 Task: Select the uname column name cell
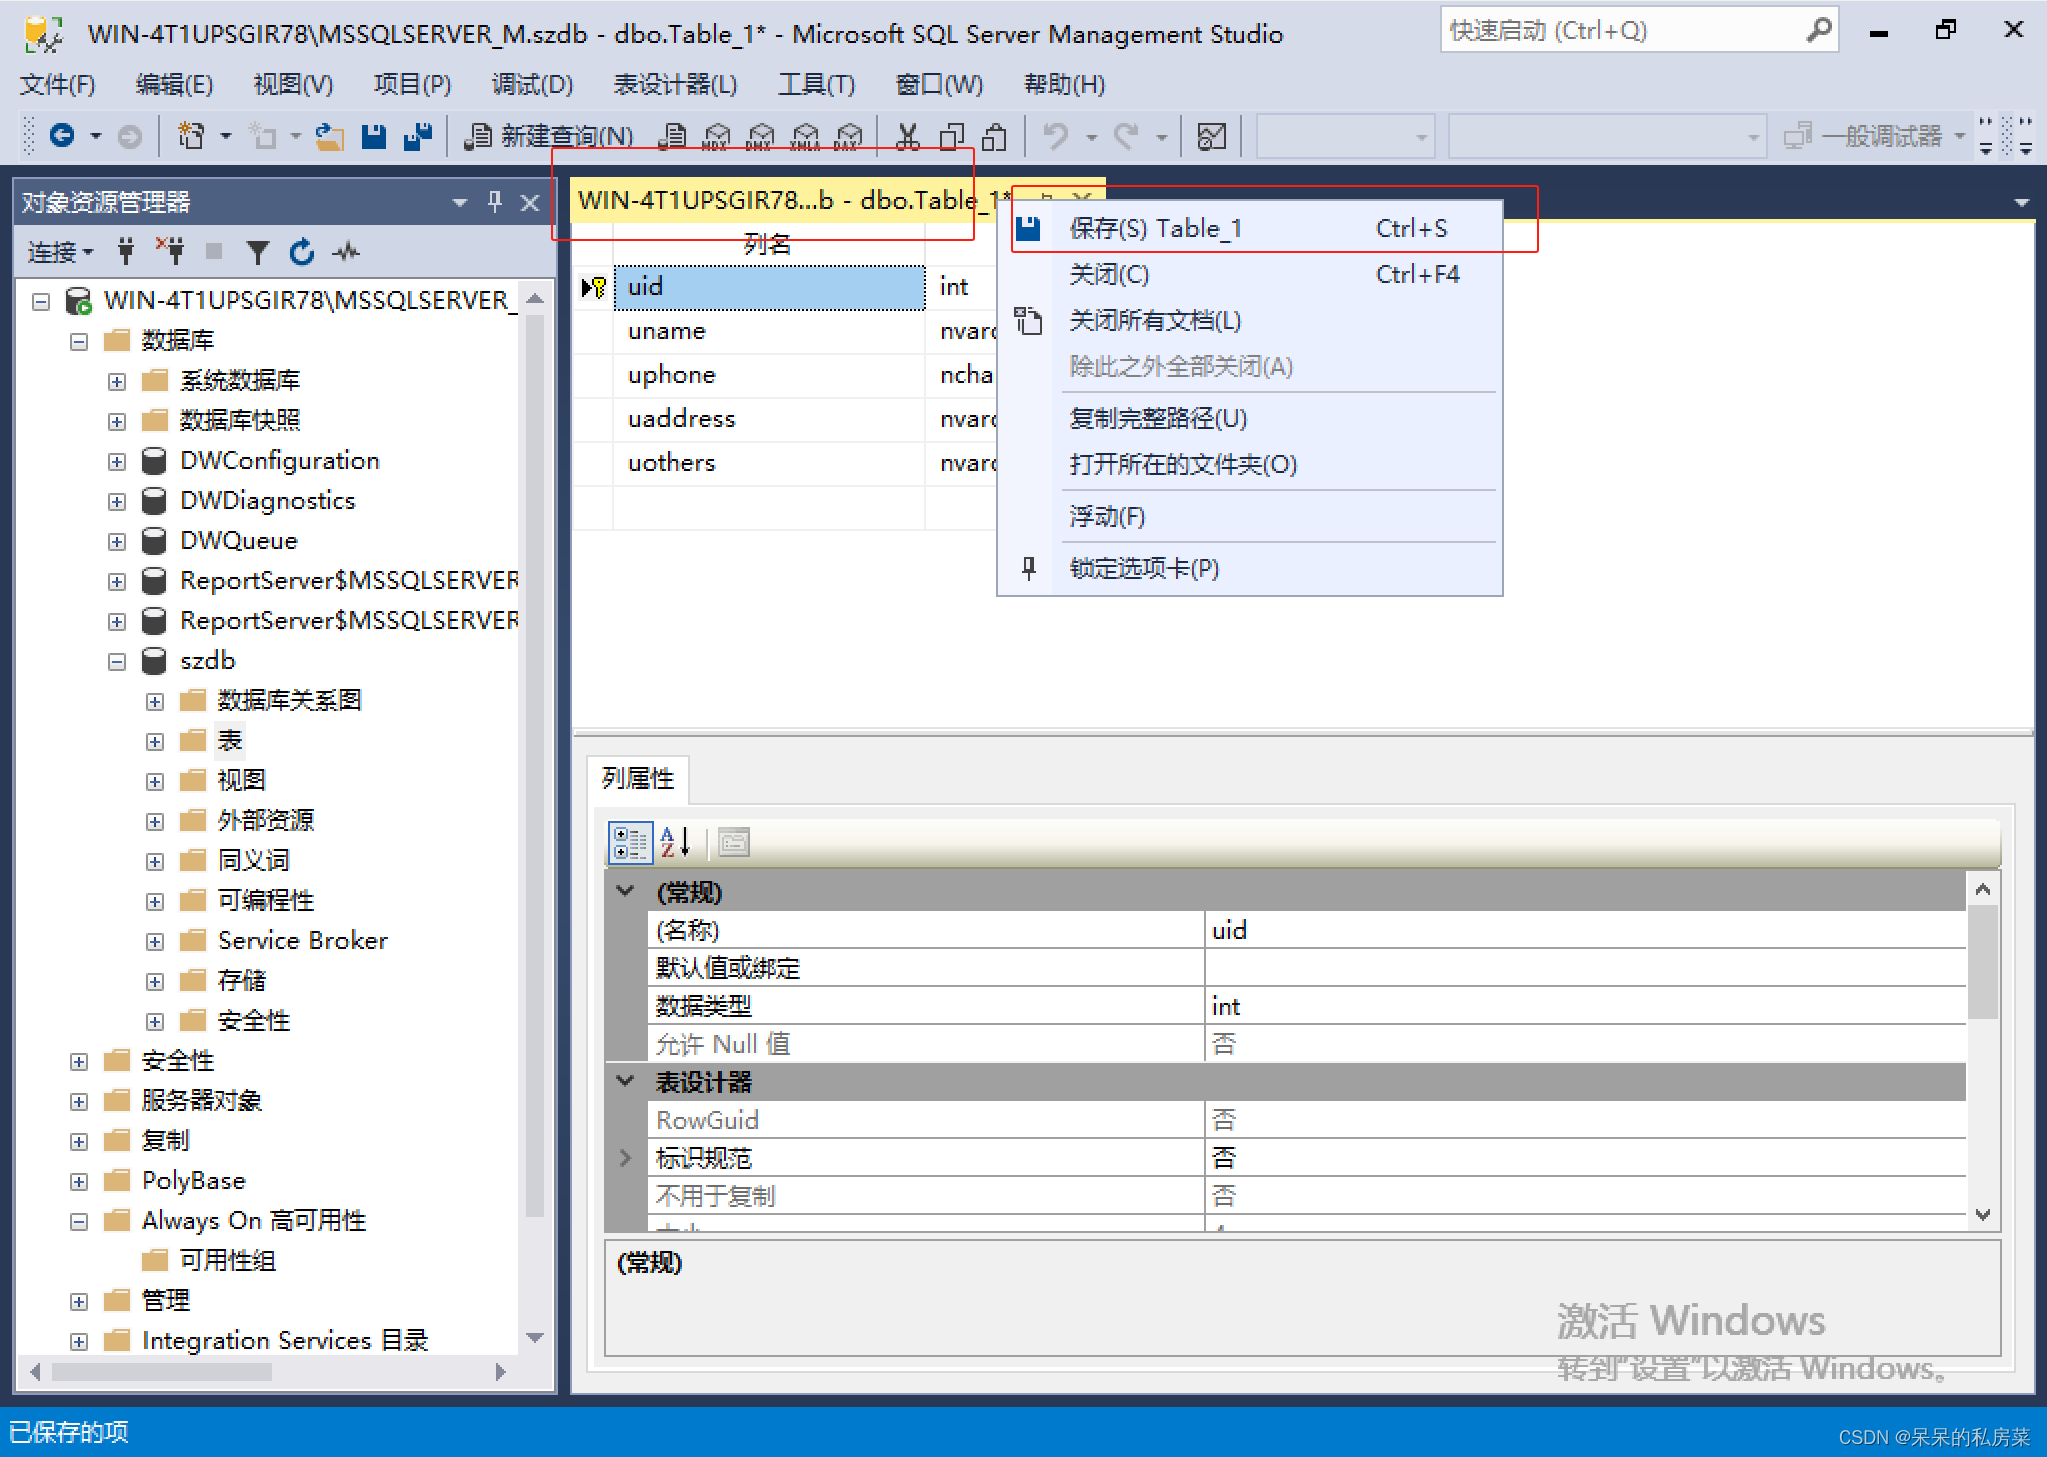pyautogui.click(x=768, y=331)
